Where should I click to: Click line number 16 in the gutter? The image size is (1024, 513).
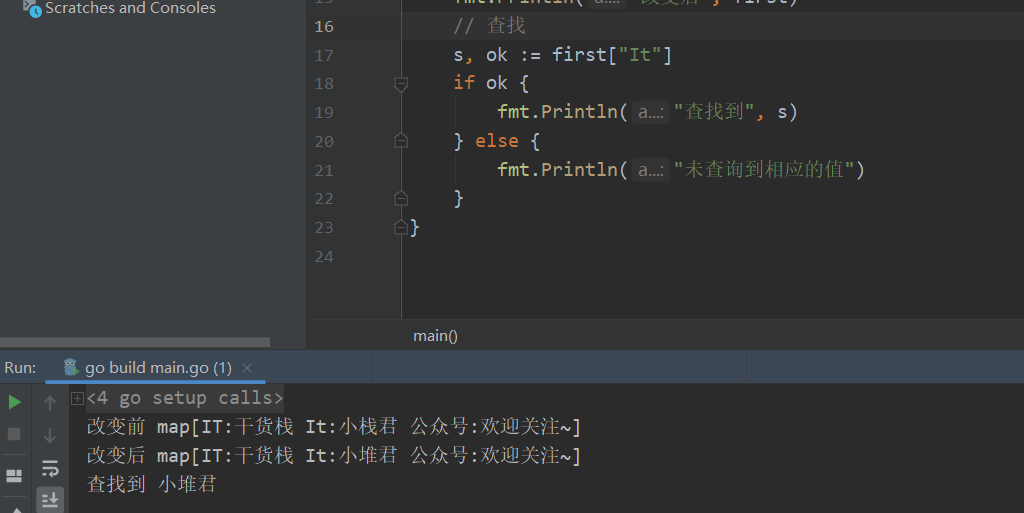[x=324, y=27]
